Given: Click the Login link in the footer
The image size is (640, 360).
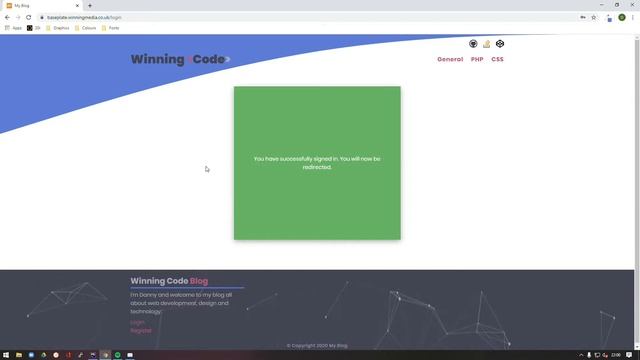Looking at the screenshot, I should coord(138,322).
